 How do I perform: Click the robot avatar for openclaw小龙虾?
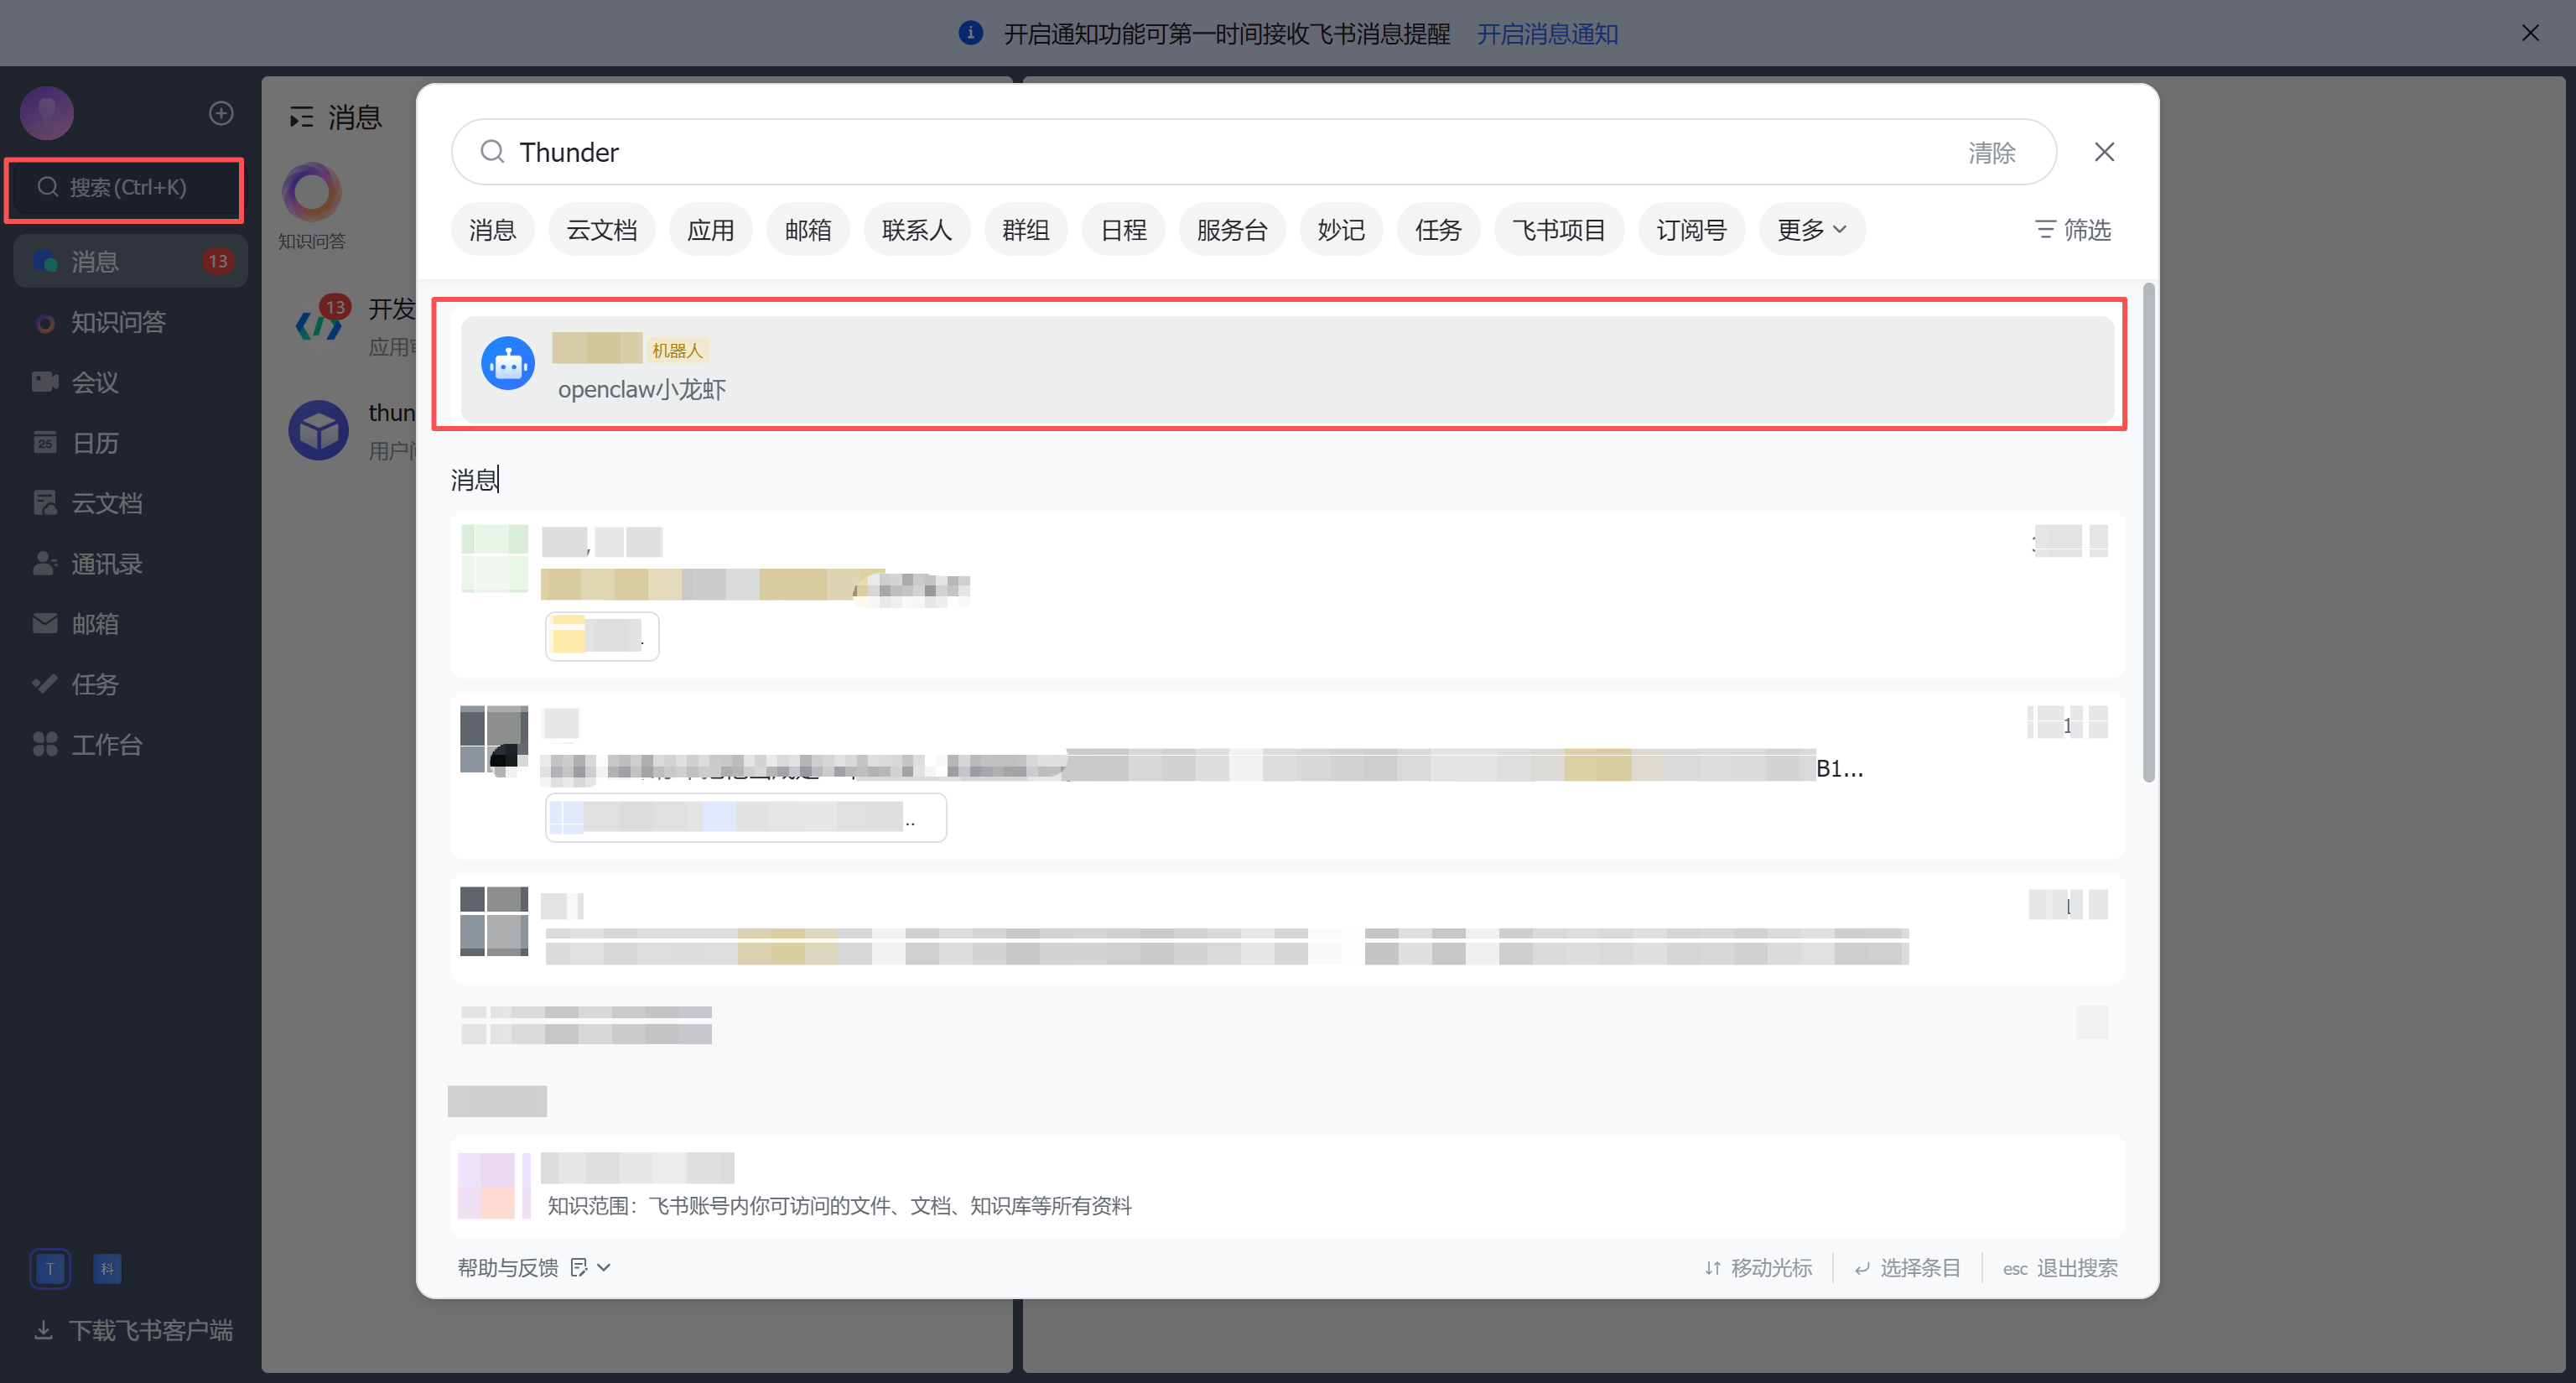tap(508, 364)
